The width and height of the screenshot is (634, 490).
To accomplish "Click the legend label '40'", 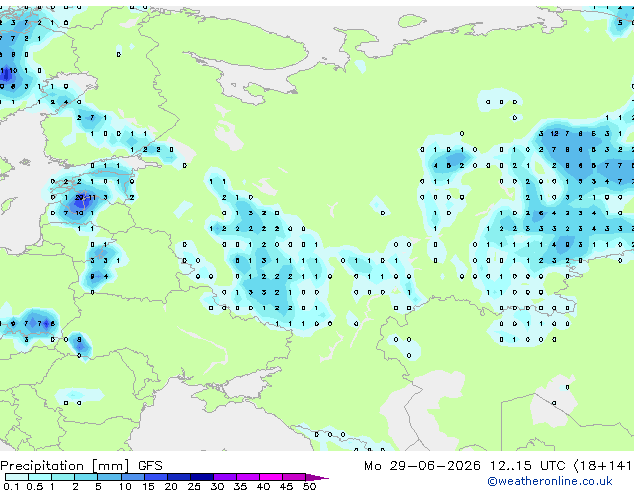I will coord(263,486).
